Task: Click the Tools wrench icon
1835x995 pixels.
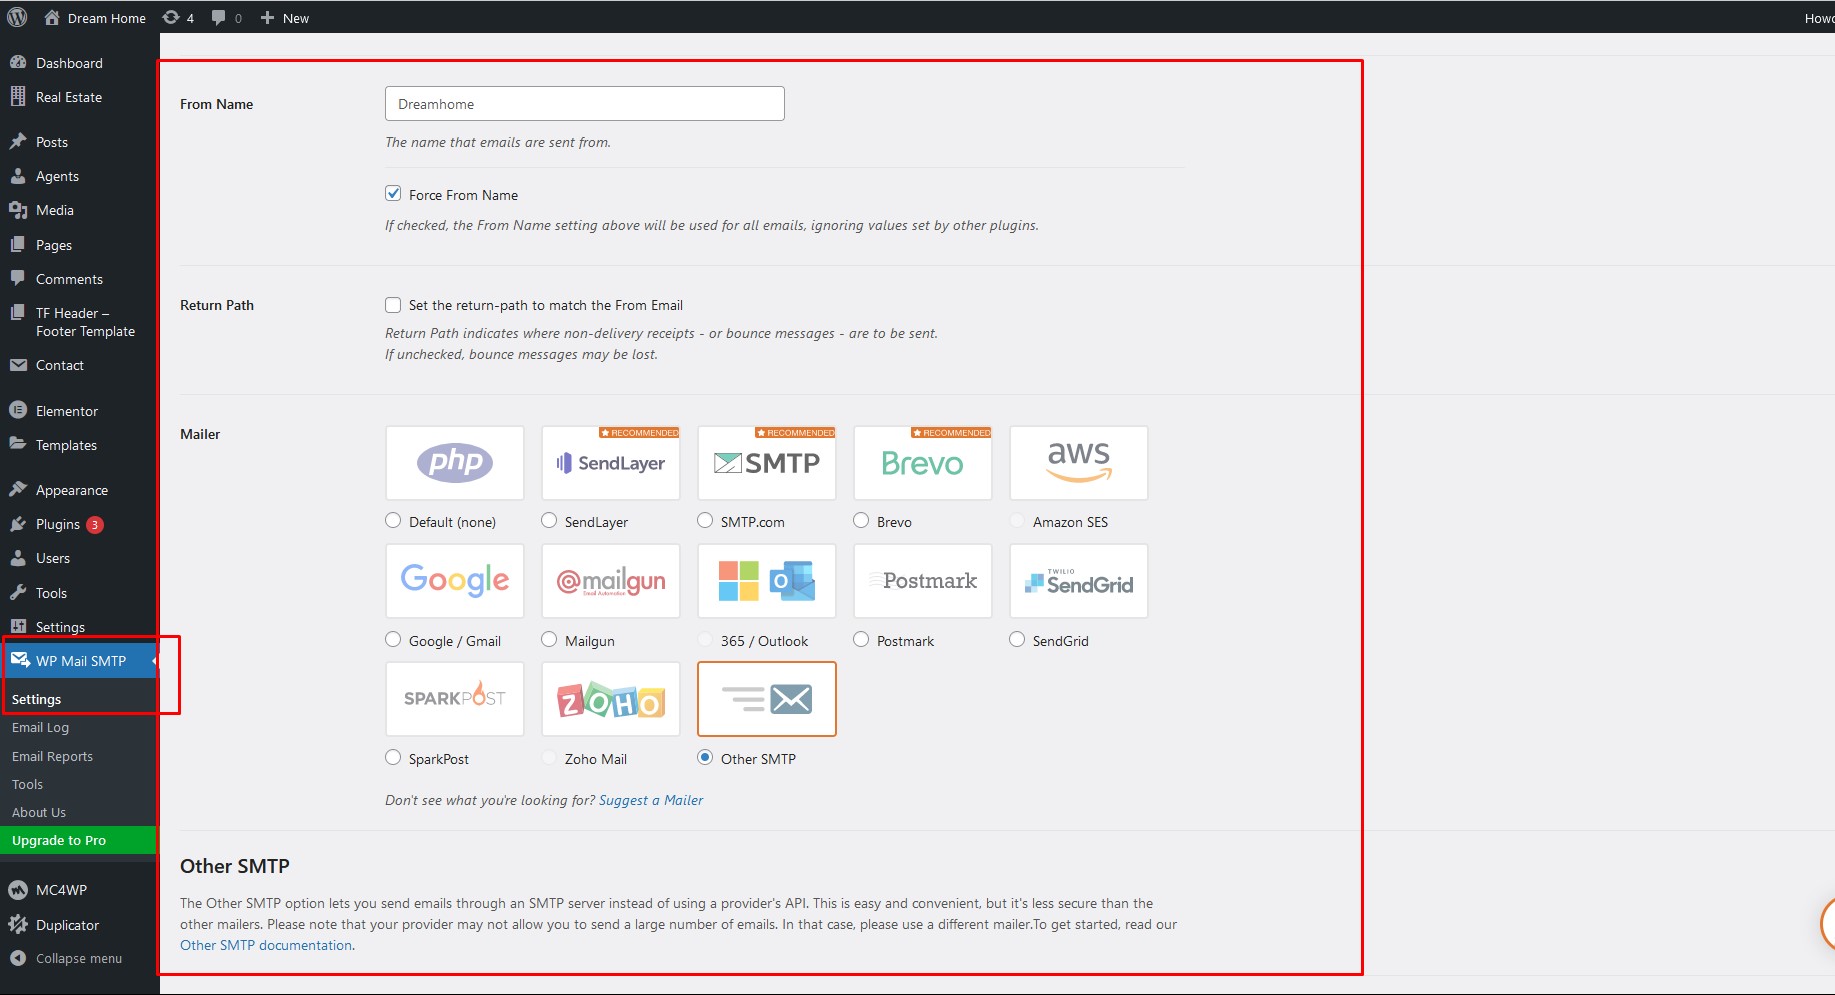Action: 18,592
